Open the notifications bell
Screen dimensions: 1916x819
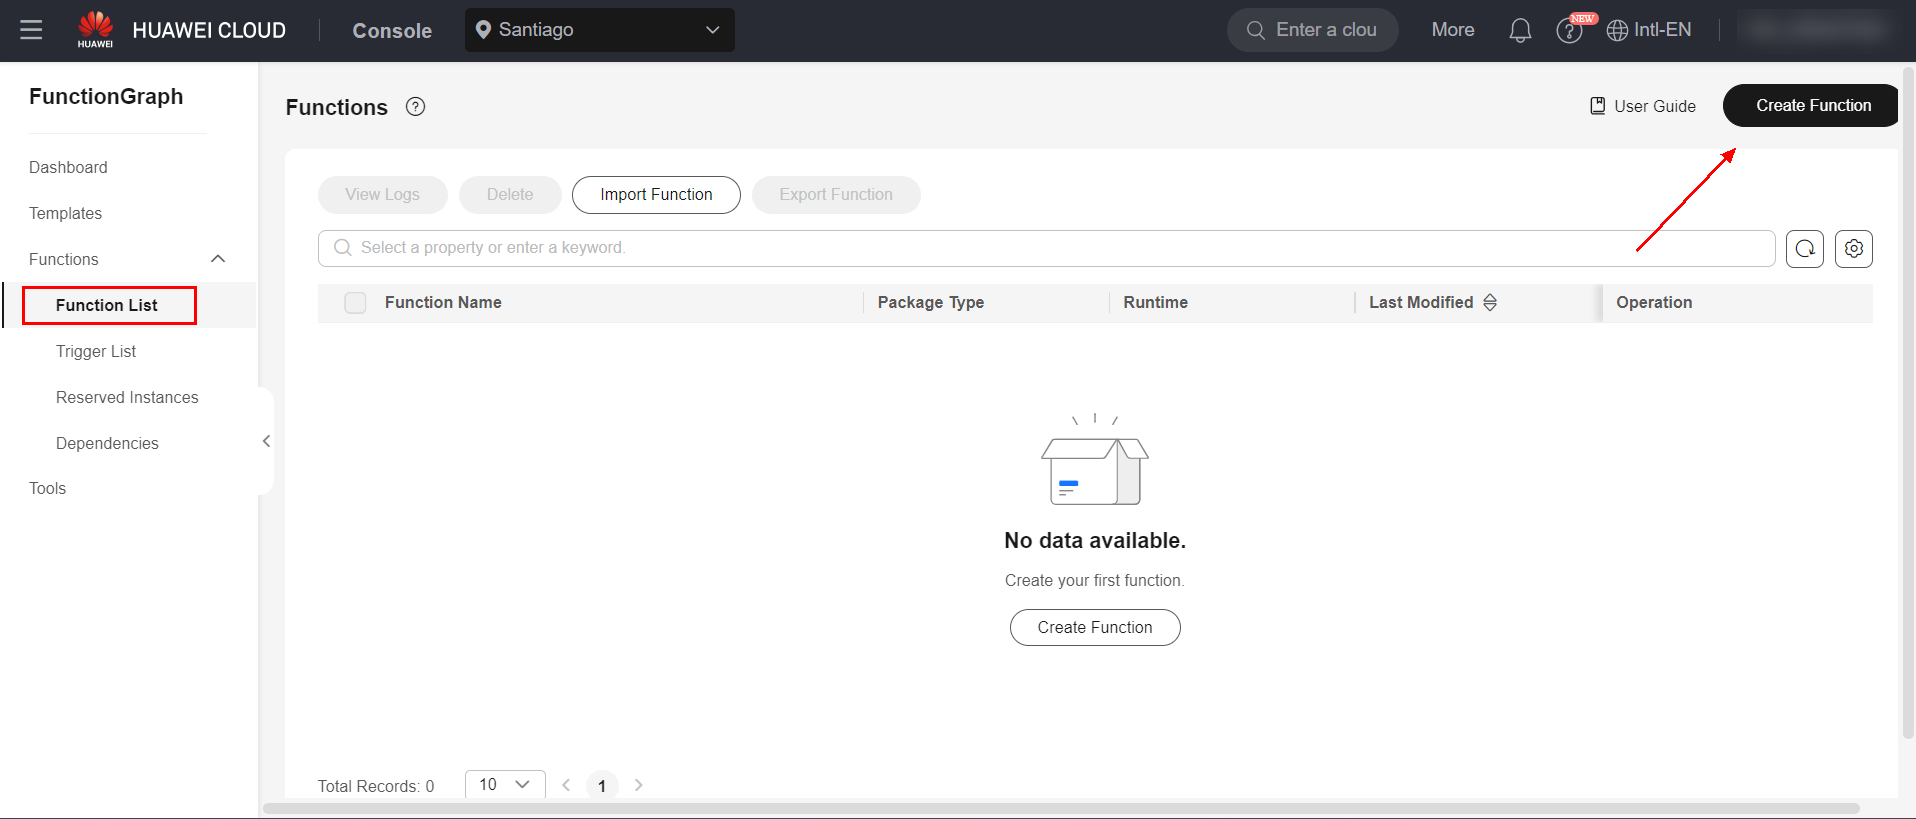[1519, 30]
